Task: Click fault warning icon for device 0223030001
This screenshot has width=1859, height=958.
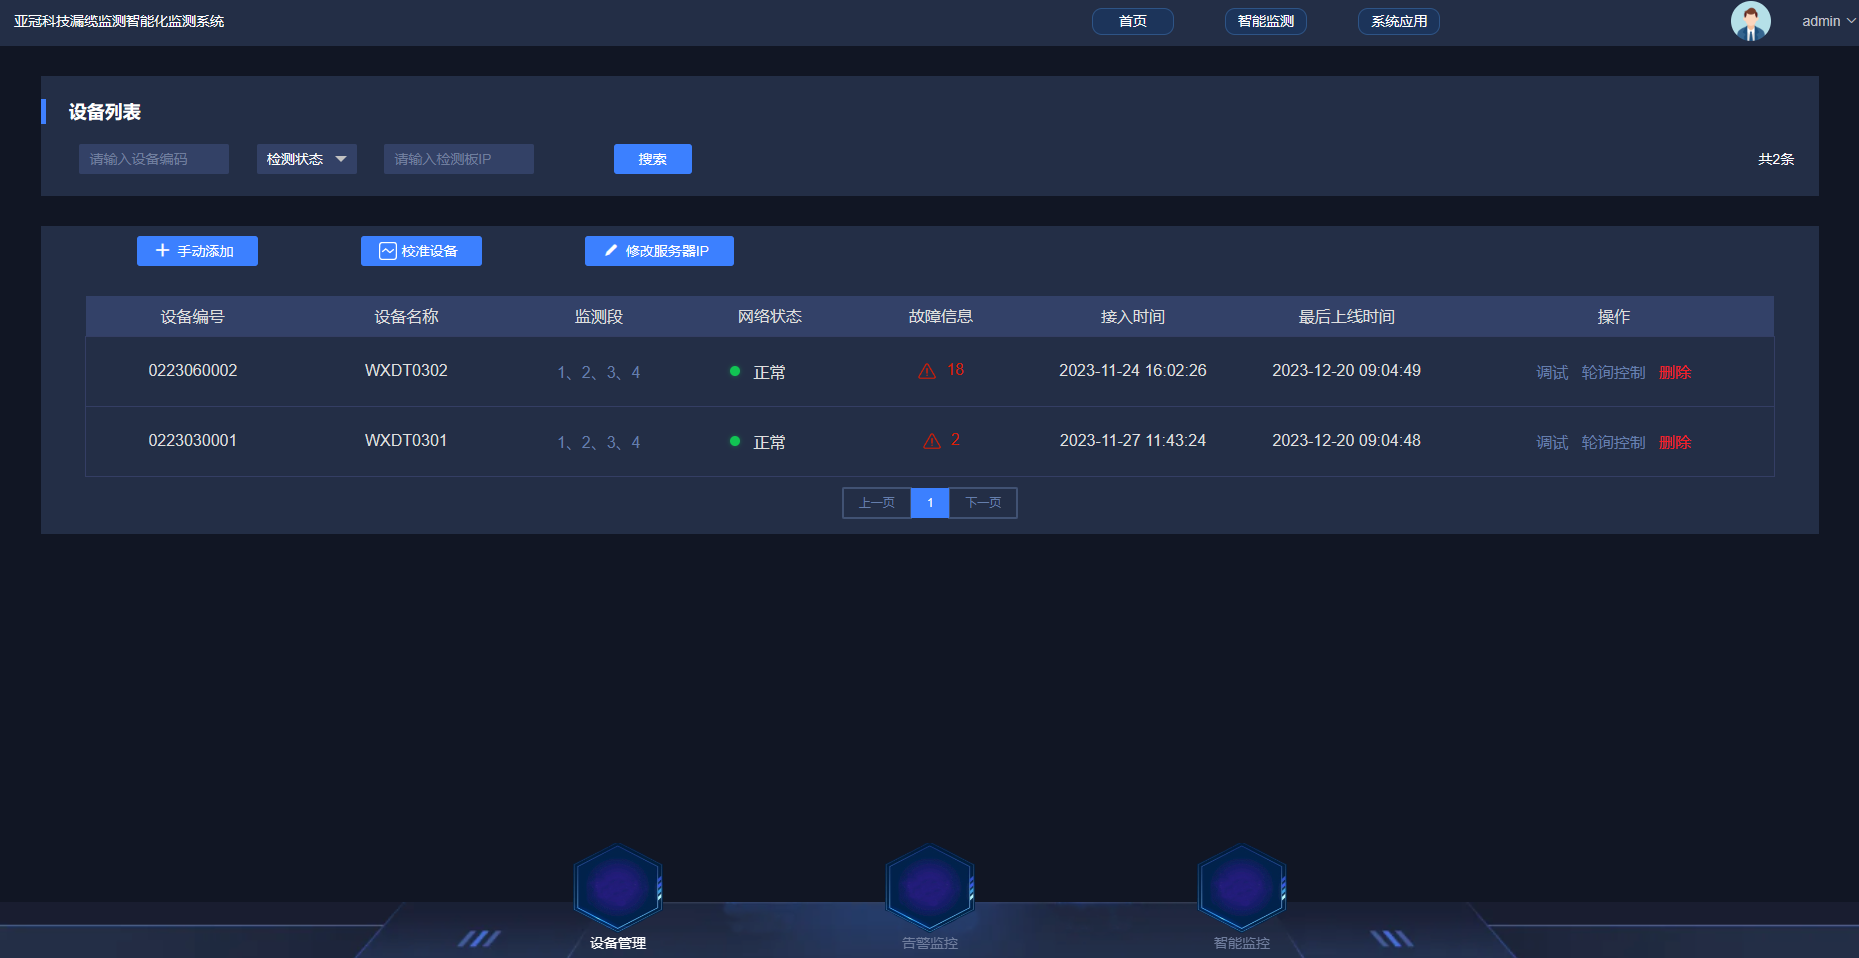Action: [x=932, y=441]
